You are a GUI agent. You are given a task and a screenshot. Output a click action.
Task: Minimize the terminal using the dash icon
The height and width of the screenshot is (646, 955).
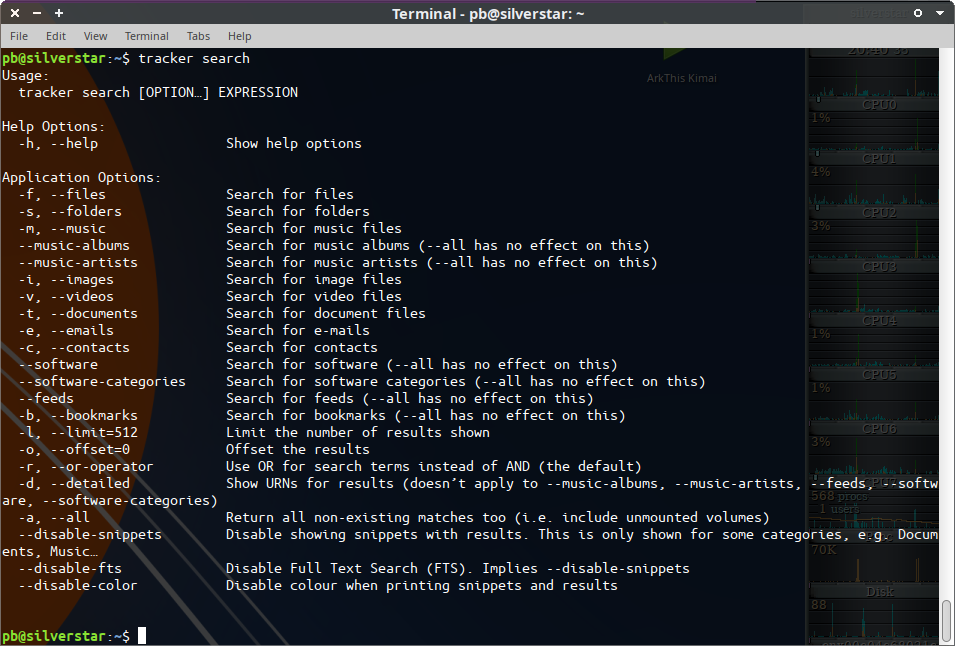(x=37, y=13)
